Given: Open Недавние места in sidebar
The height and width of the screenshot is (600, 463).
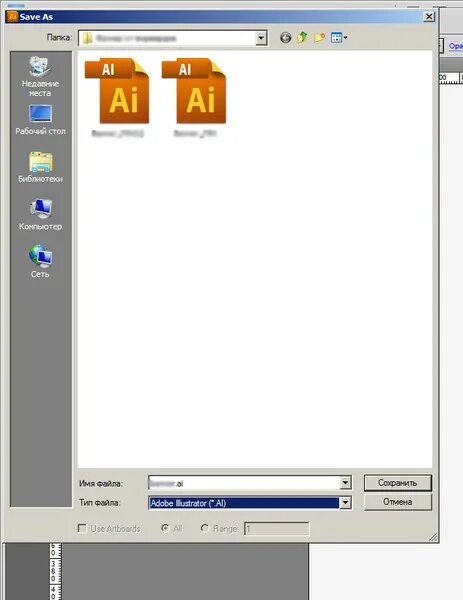Looking at the screenshot, I should coord(40,76).
